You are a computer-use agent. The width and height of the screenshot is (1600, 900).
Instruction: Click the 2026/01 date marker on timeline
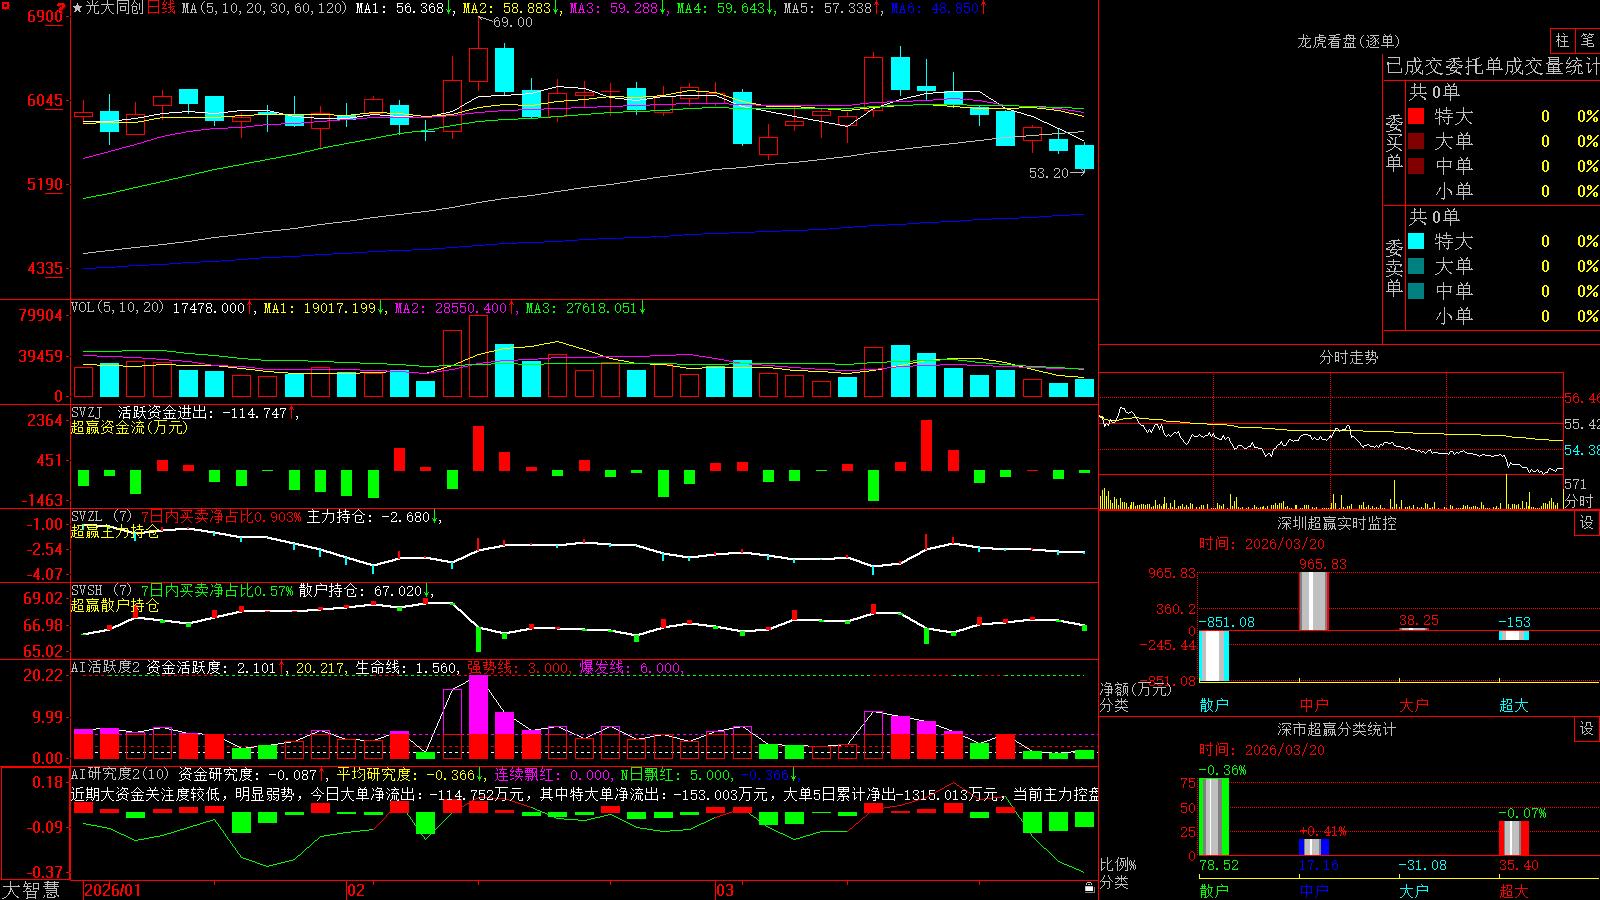pos(113,890)
